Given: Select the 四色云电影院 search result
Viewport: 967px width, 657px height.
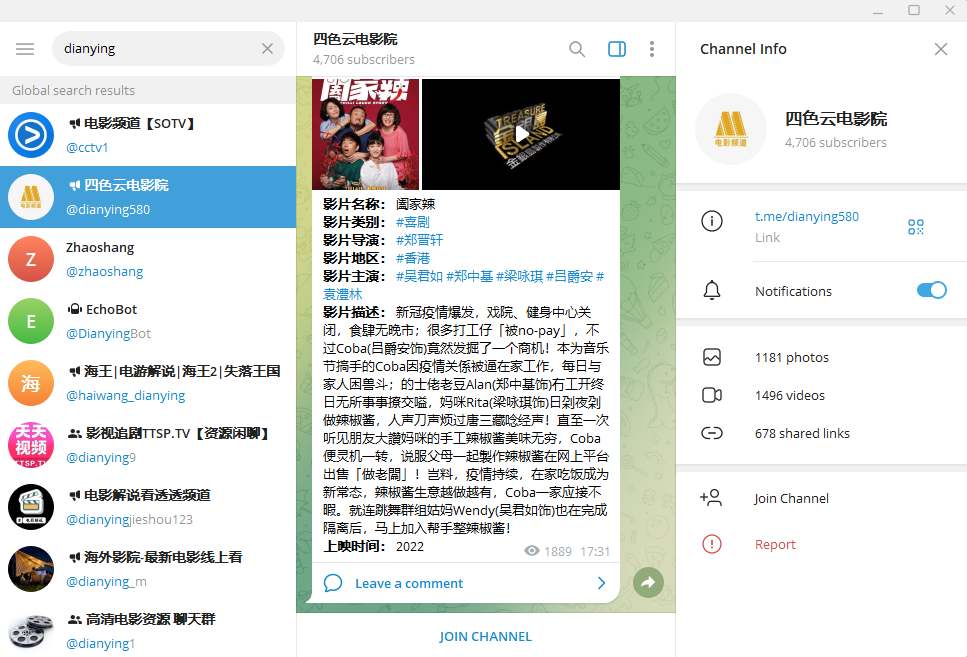Looking at the screenshot, I should pos(148,197).
